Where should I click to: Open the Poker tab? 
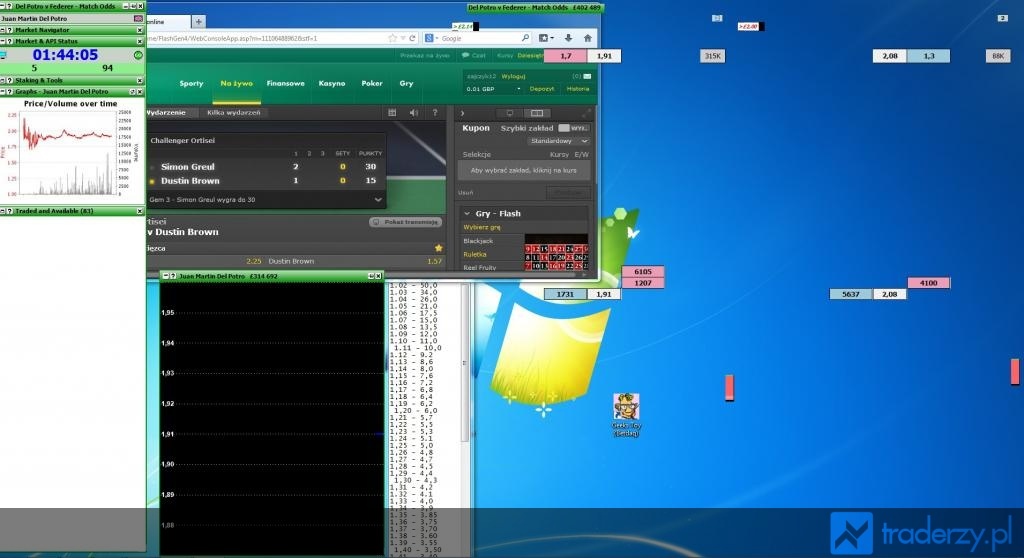[372, 84]
